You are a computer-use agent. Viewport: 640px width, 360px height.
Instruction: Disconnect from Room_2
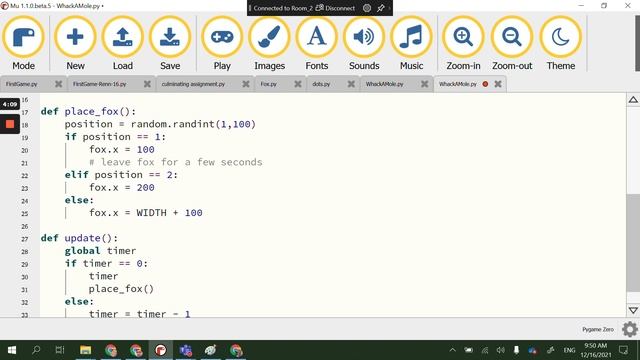(x=335, y=8)
